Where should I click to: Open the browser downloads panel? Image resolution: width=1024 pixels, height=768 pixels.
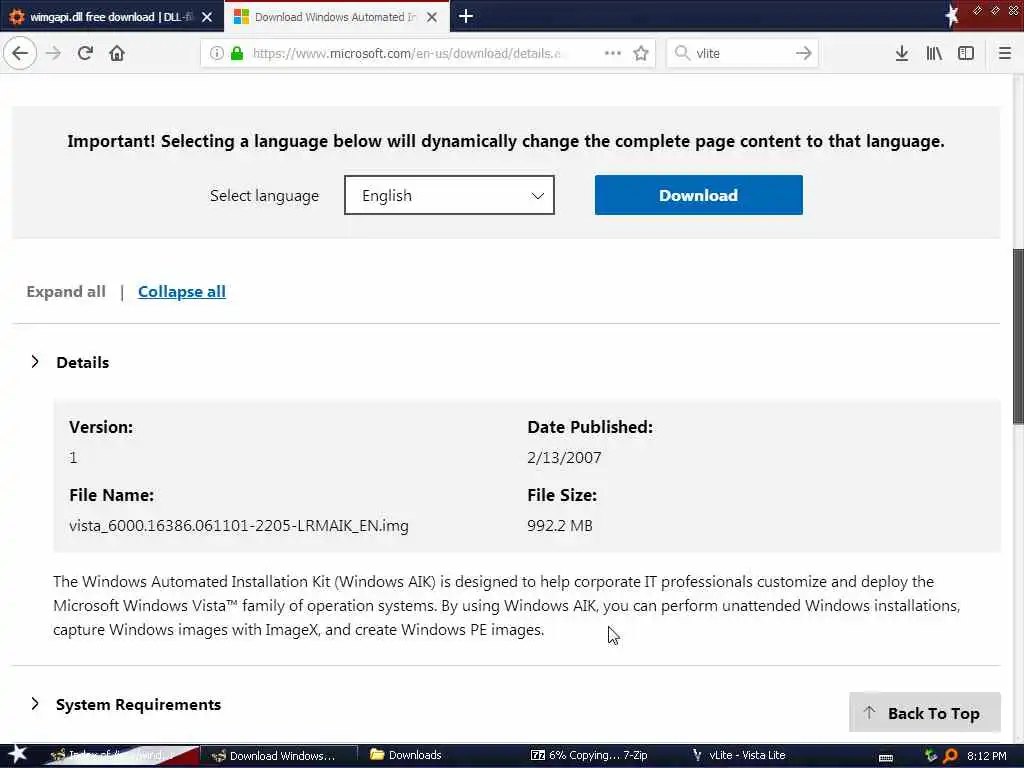point(902,53)
